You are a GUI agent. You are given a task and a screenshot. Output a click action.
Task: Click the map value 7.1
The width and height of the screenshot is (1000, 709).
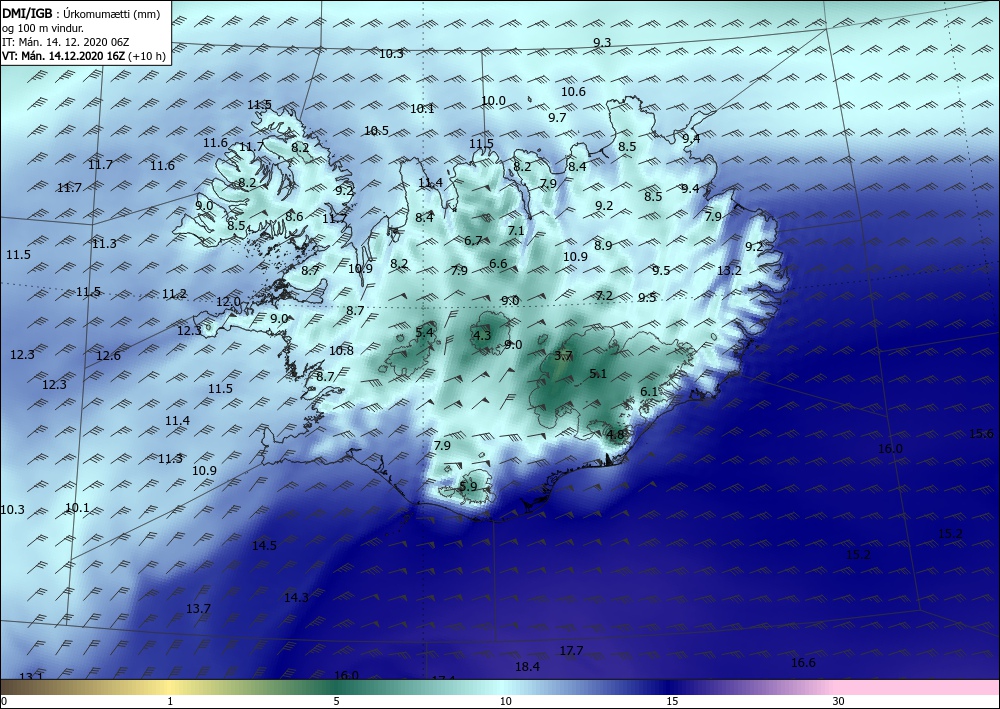pyautogui.click(x=516, y=231)
